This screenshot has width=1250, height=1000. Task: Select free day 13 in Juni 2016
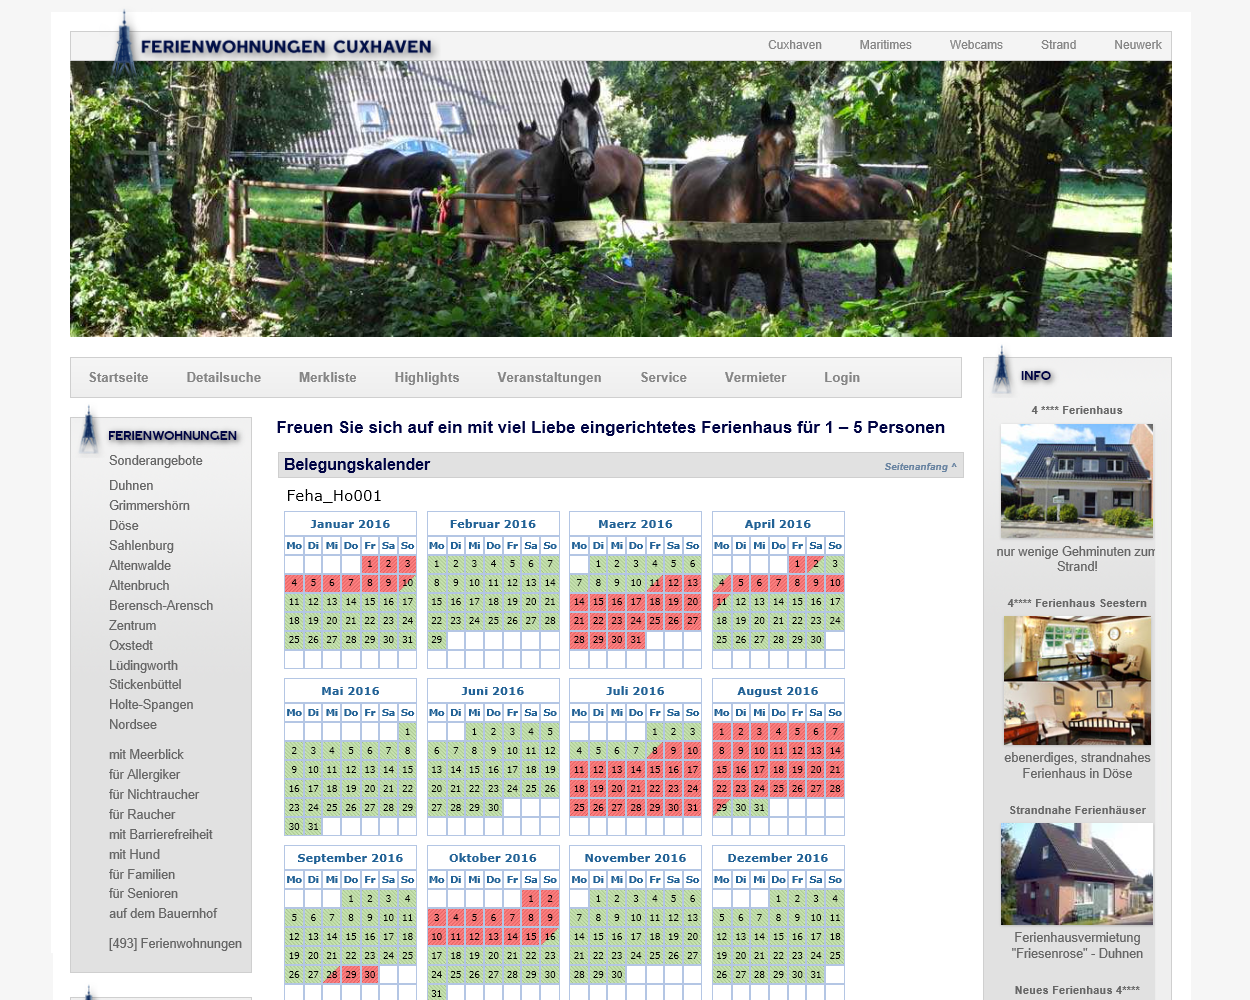tap(436, 770)
